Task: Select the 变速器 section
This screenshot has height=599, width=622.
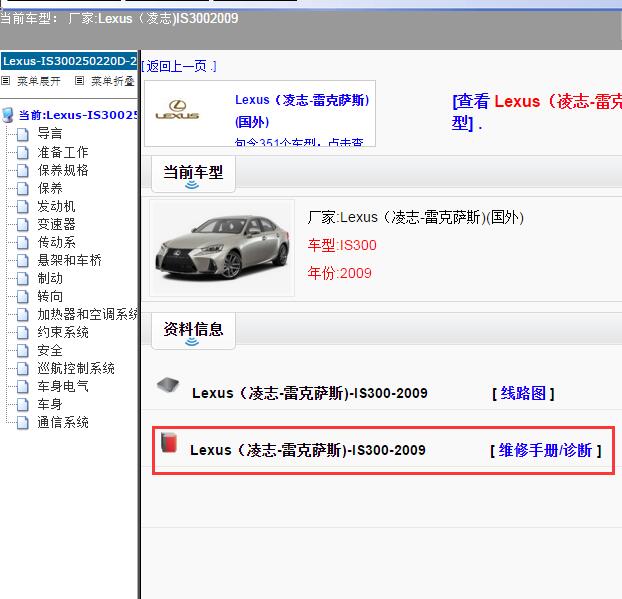Action: pyautogui.click(x=56, y=224)
